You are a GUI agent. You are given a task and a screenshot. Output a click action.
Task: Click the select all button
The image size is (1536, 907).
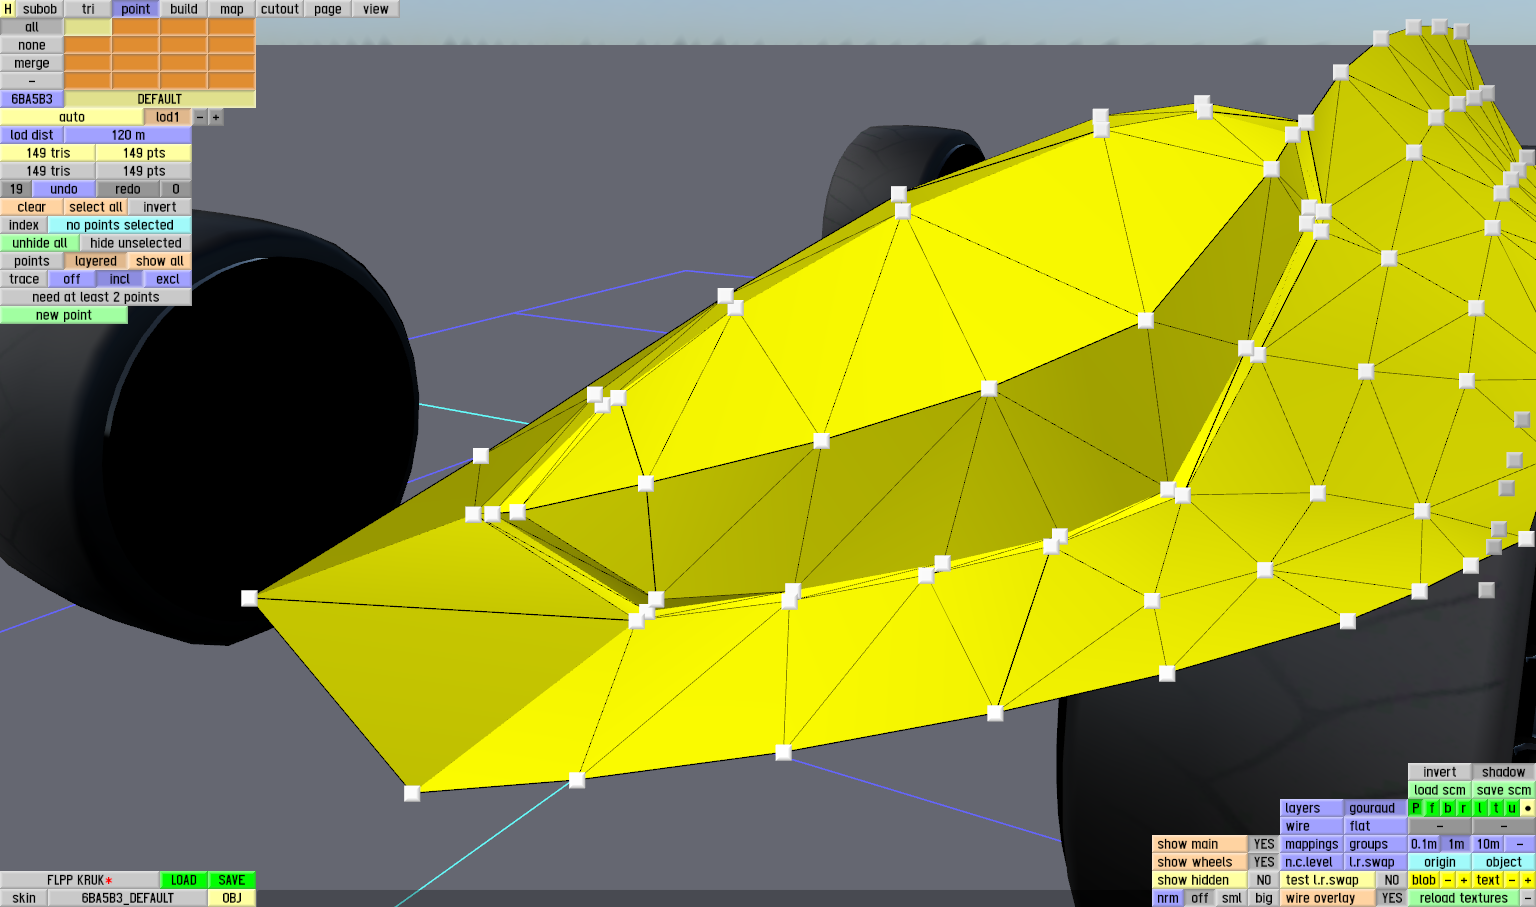(96, 207)
